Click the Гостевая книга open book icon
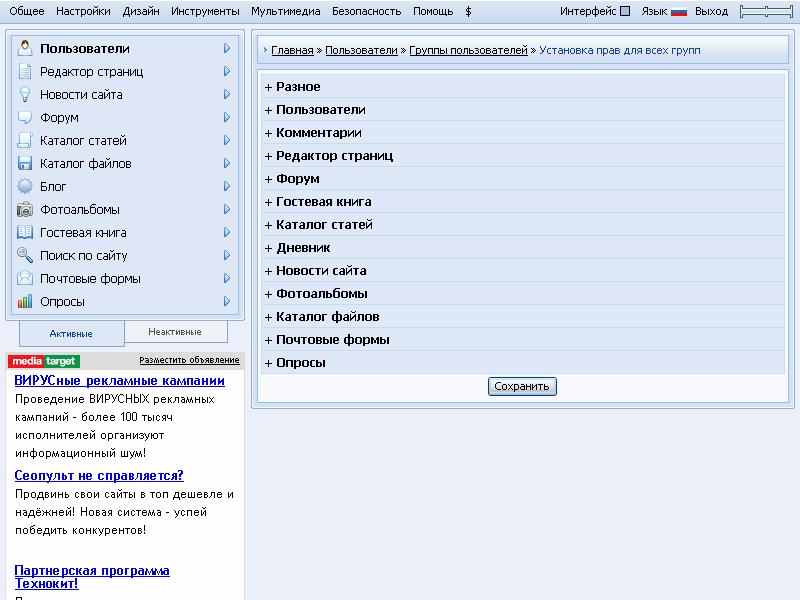Screen dimensions: 800x600 pos(24,232)
